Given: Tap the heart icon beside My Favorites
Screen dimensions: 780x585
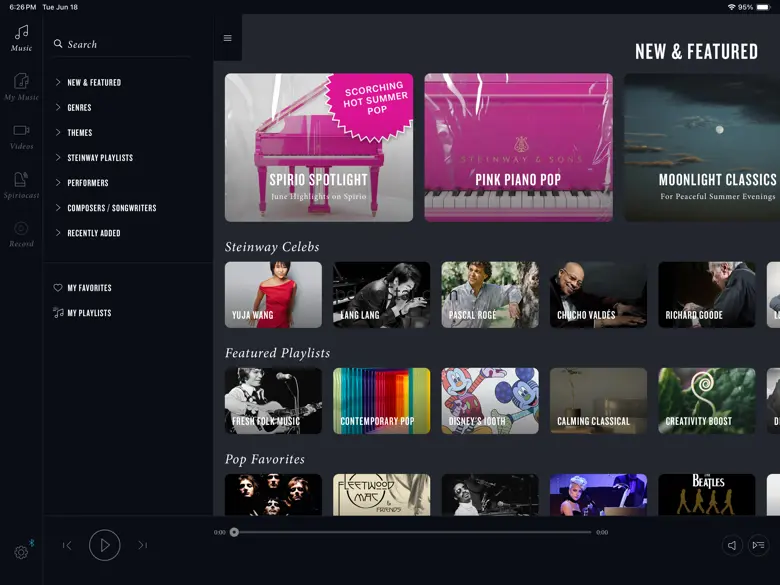Looking at the screenshot, I should tap(58, 288).
